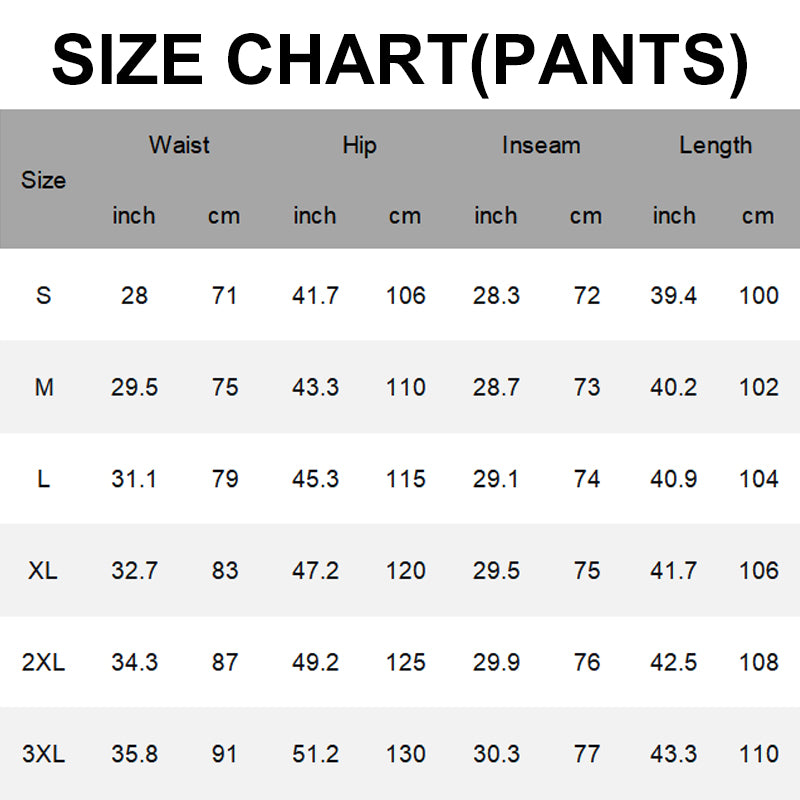The width and height of the screenshot is (800, 800).
Task: Click length inch value 39.4 for S
Action: [x=674, y=296]
